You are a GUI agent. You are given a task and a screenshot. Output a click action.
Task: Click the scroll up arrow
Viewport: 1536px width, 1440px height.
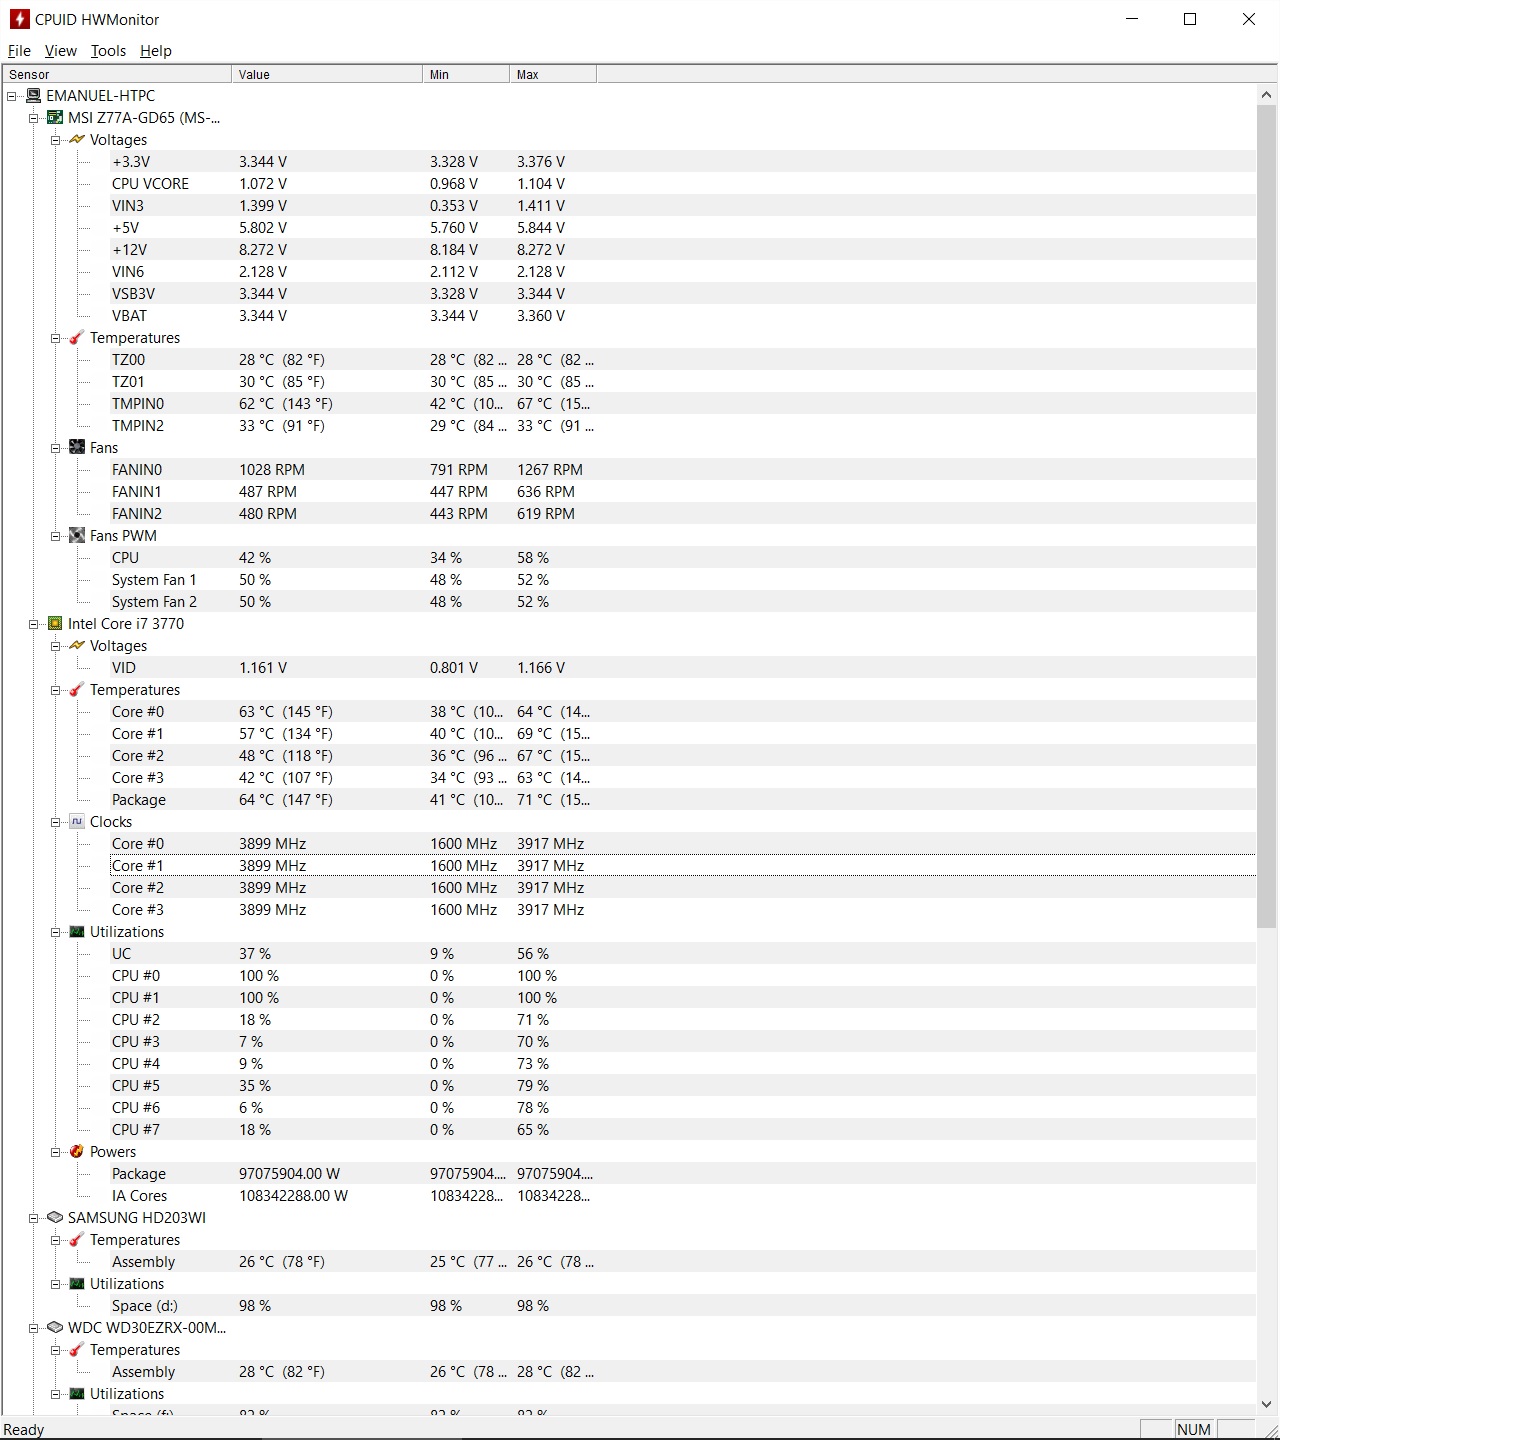coord(1266,95)
